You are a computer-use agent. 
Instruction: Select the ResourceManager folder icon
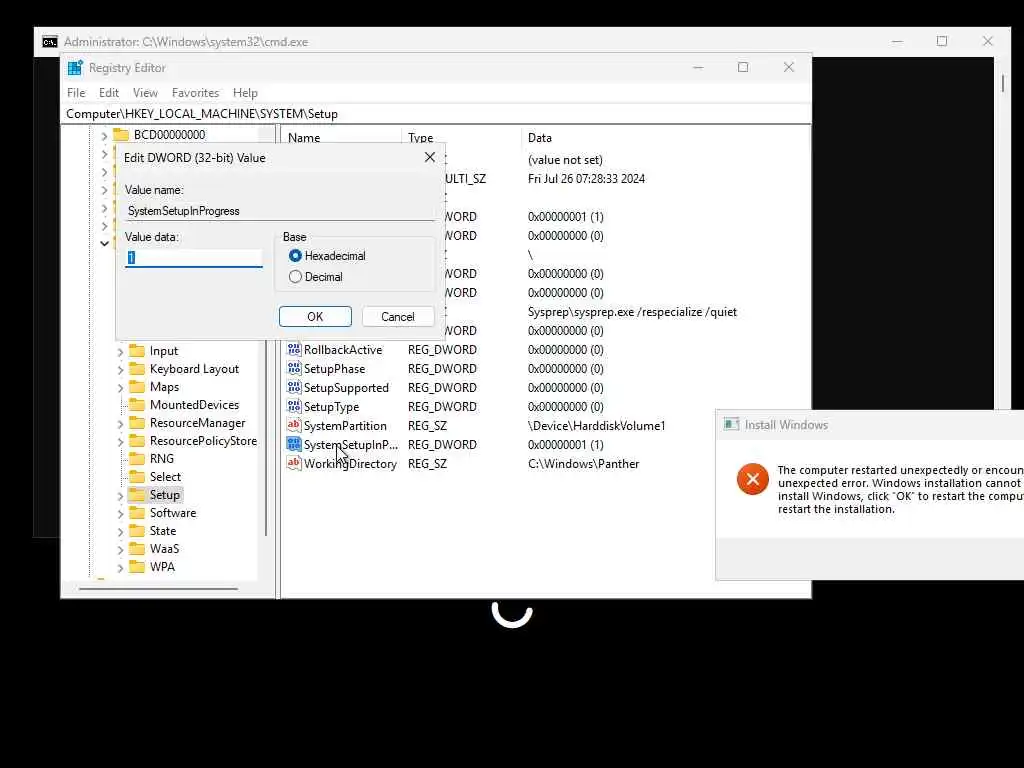click(x=136, y=423)
